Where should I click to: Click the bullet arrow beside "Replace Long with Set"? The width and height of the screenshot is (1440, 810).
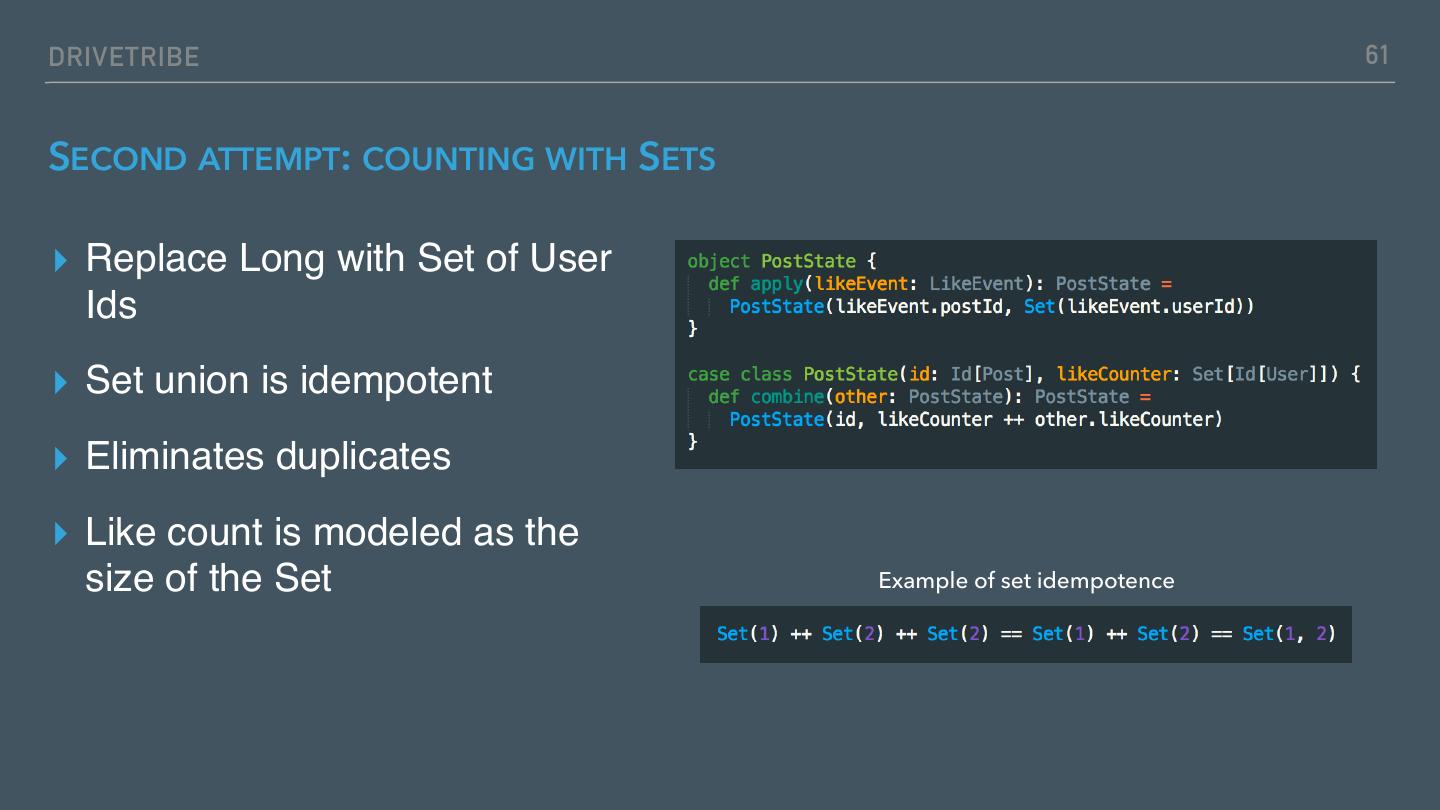(x=62, y=261)
